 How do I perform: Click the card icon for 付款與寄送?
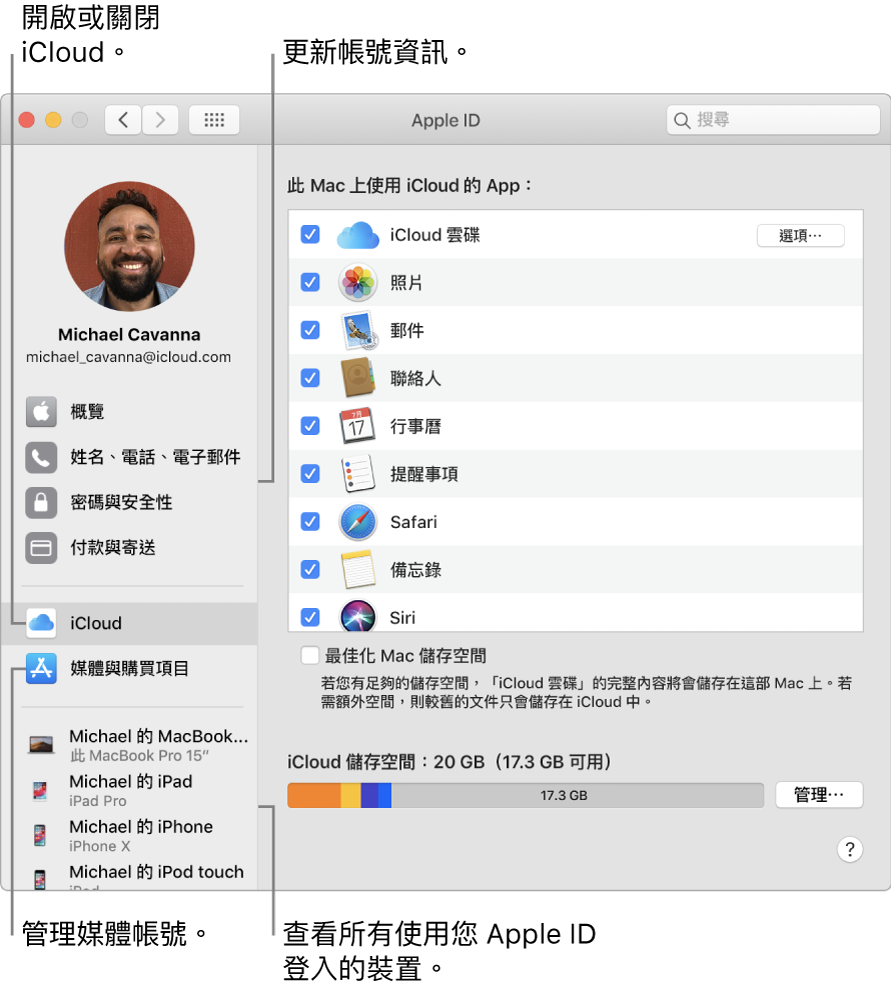41,548
